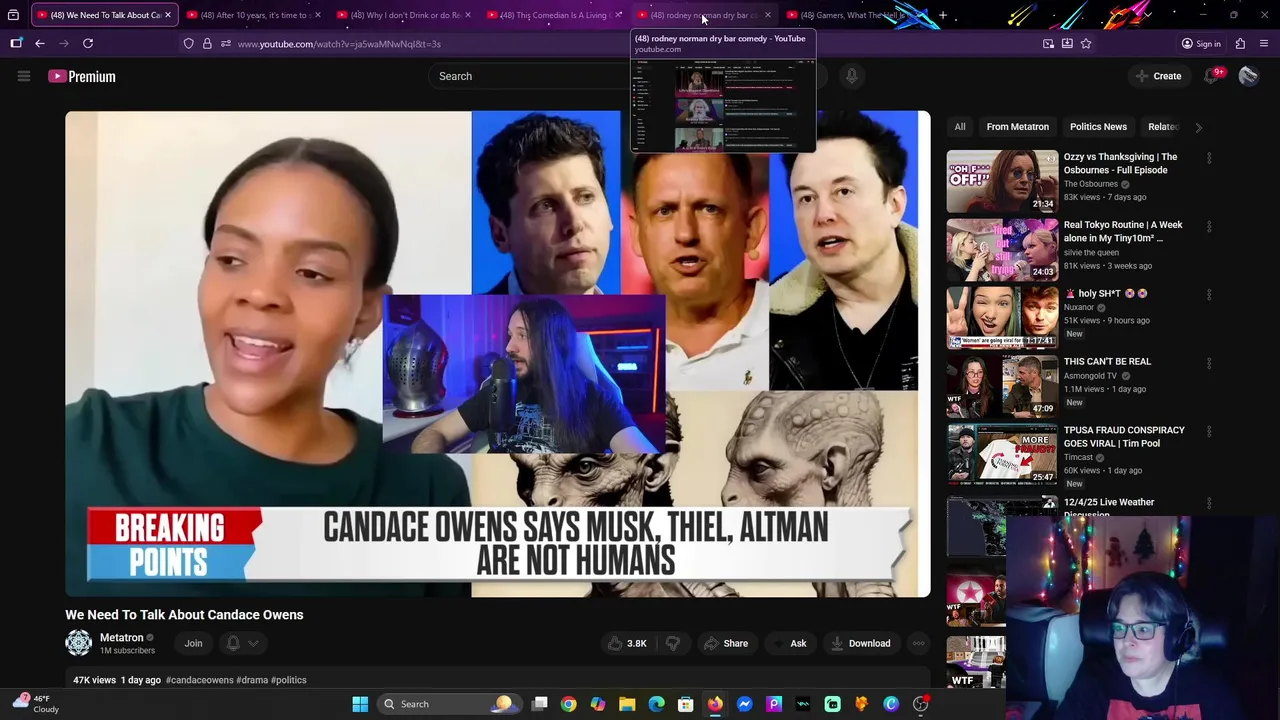The image size is (1280, 720).
Task: Open TPUSA FRAUD CONSPIRACY video title
Action: coord(1124,436)
